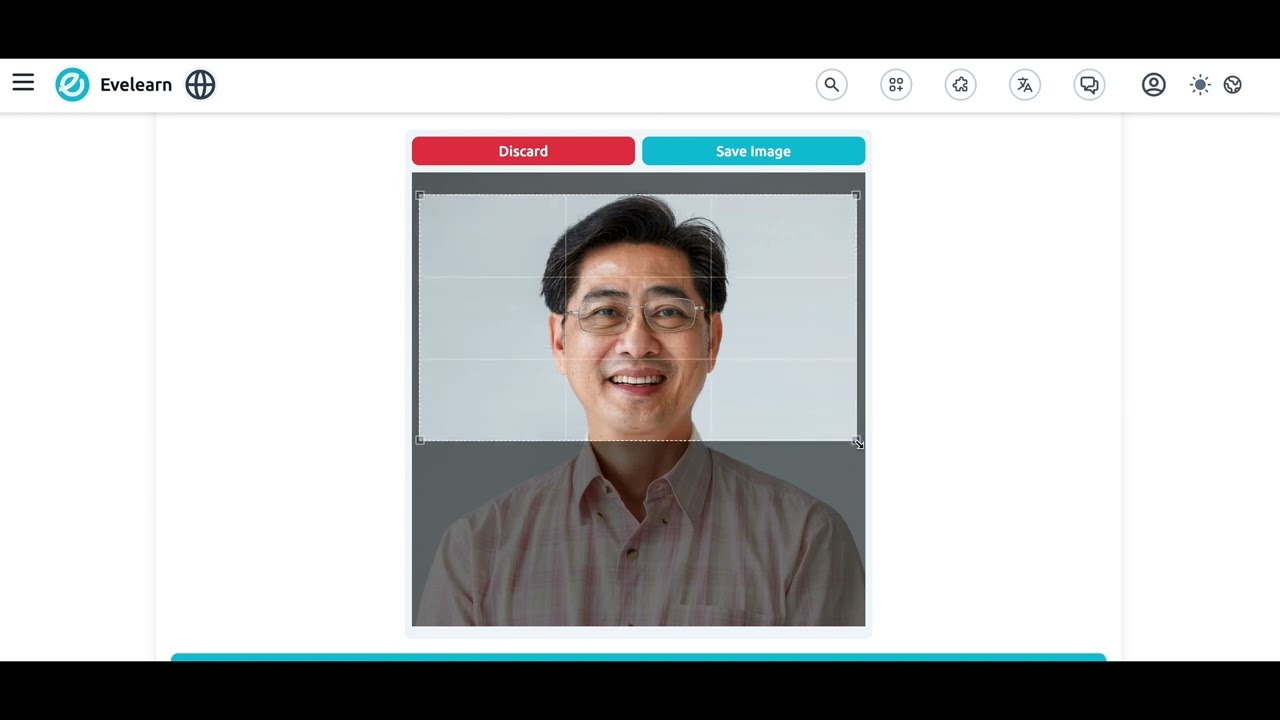The image size is (1280, 720).
Task: Click the bottom-left crop handle
Action: 420,440
